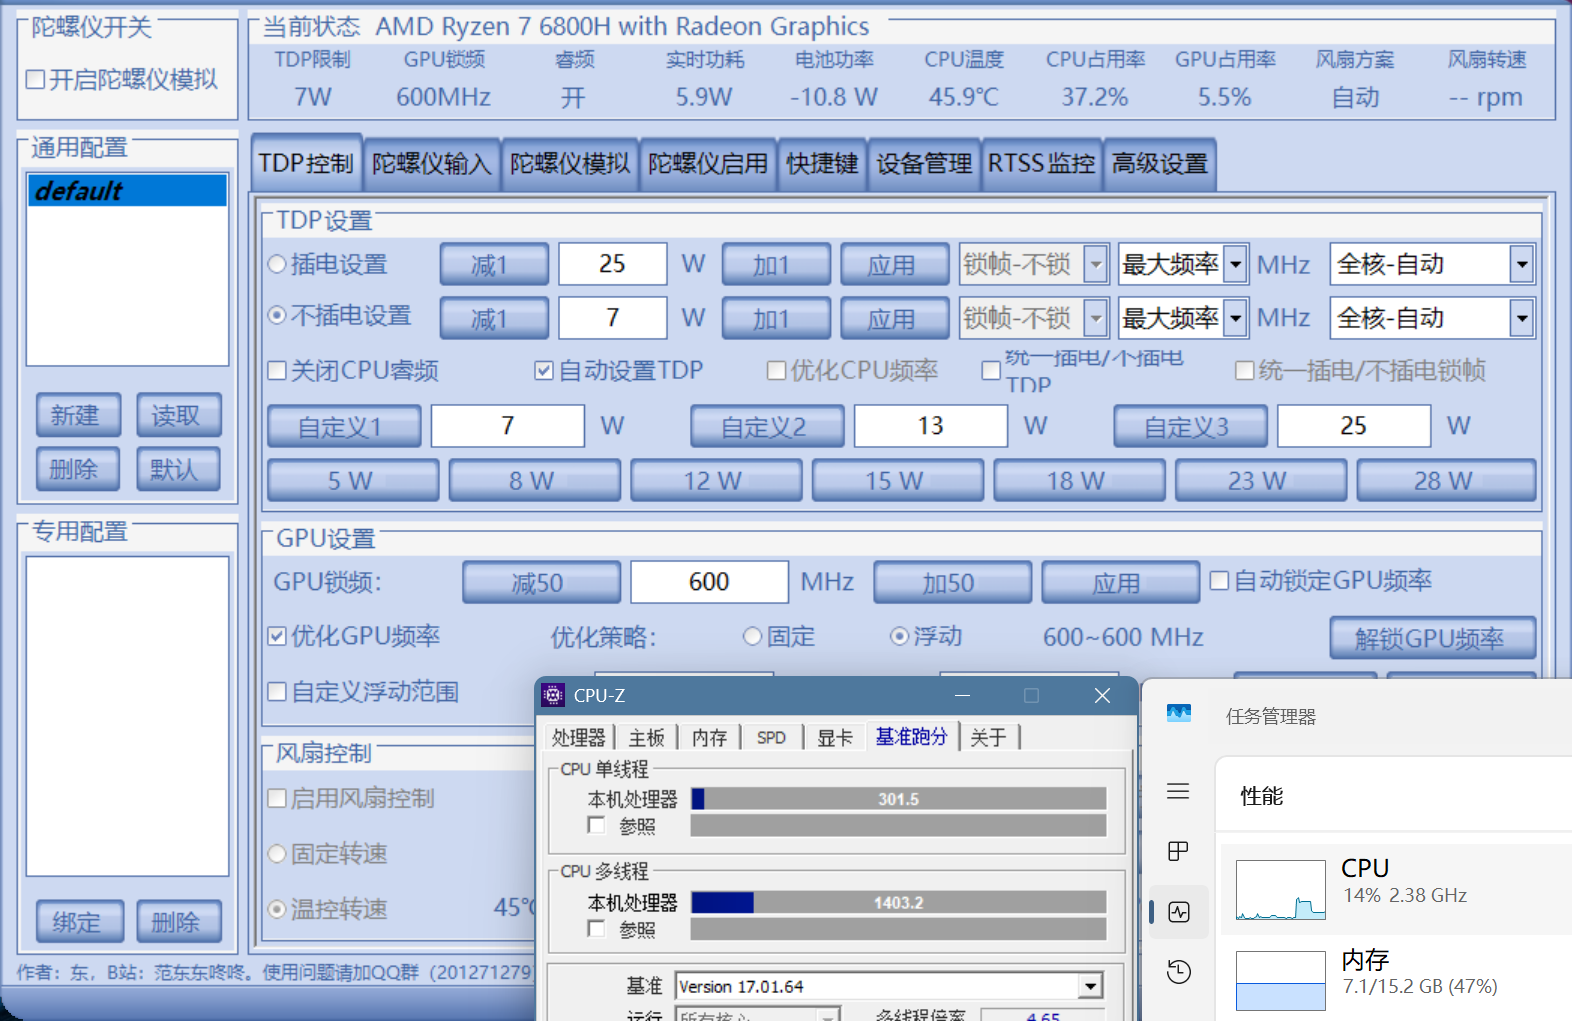1572x1021 pixels.
Task: Open the 显卡 tab in CPU-Z
Action: pos(835,737)
